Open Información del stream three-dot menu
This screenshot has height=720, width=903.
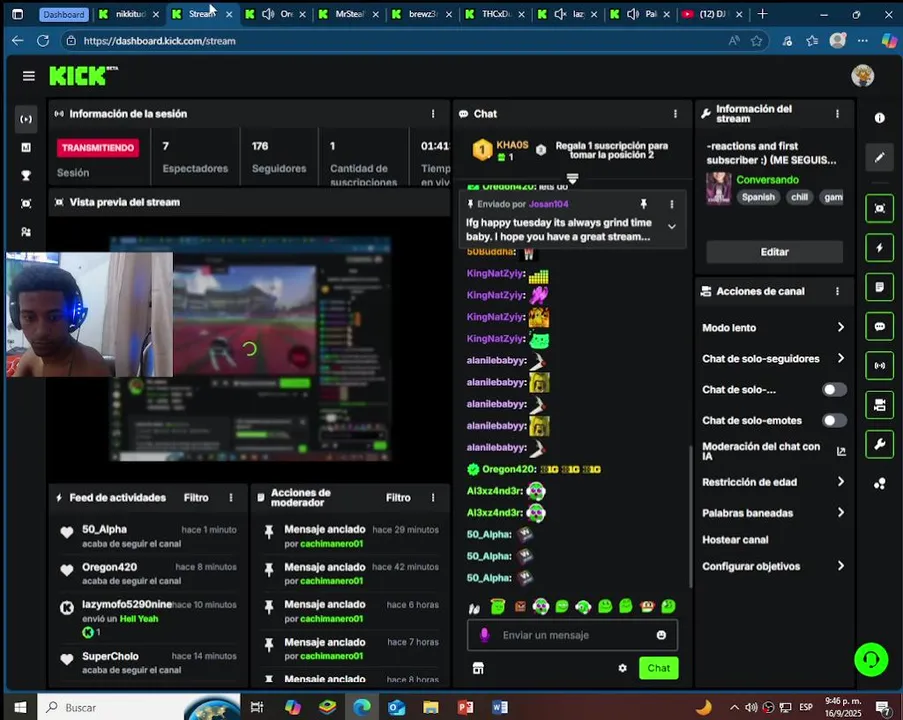point(837,114)
